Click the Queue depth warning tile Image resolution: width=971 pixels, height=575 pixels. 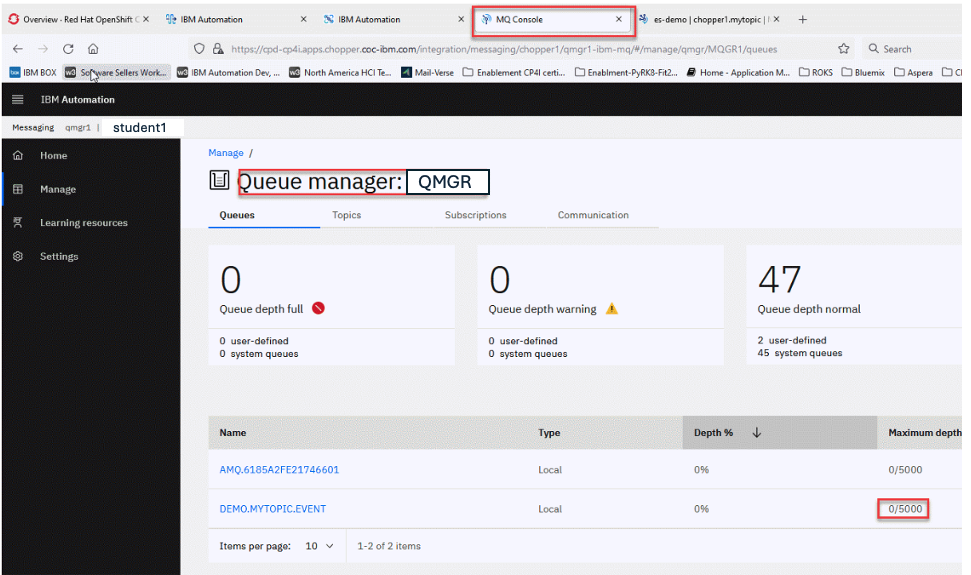click(x=600, y=305)
